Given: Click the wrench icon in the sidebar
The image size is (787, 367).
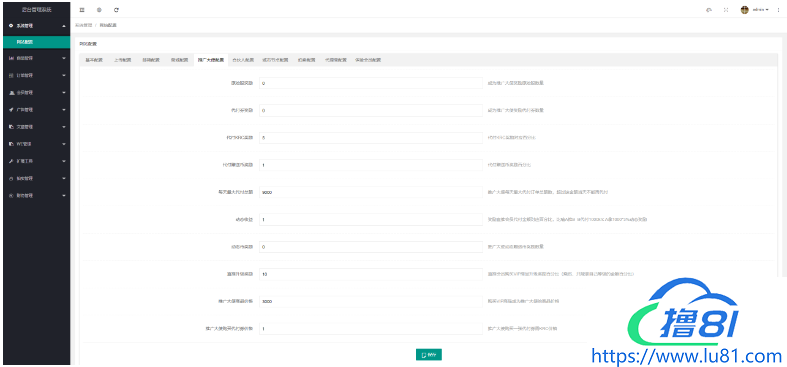Looking at the screenshot, I should (11, 161).
